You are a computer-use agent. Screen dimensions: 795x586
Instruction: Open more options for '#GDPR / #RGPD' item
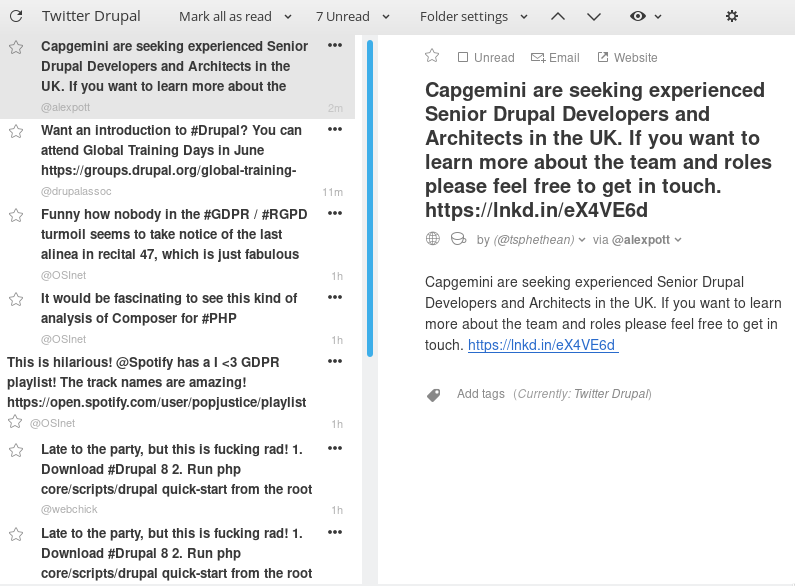[335, 213]
